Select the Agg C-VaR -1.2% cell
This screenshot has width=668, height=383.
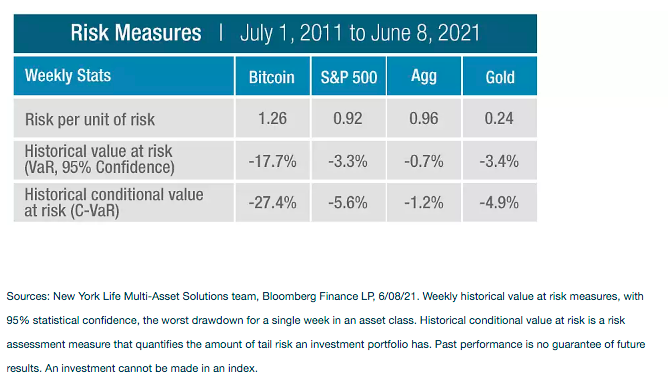(x=424, y=202)
